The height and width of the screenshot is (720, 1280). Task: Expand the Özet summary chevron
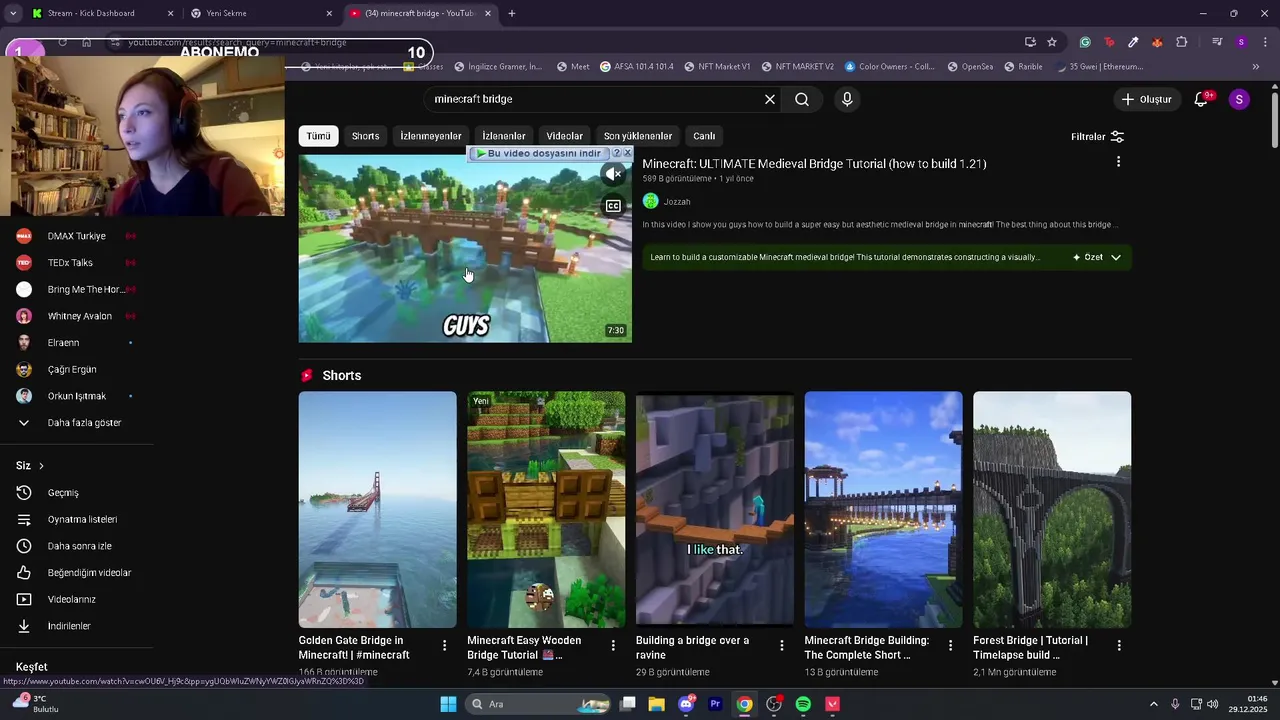coord(1116,257)
